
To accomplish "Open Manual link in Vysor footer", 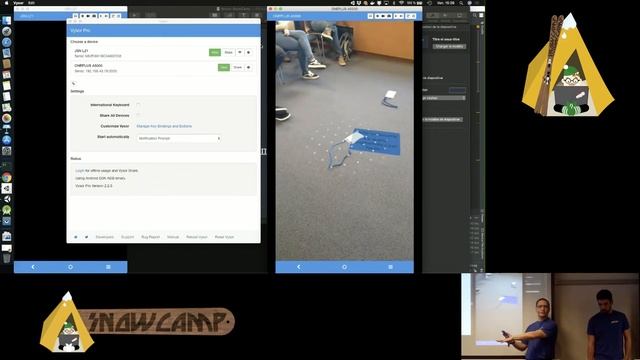I will (x=173, y=237).
